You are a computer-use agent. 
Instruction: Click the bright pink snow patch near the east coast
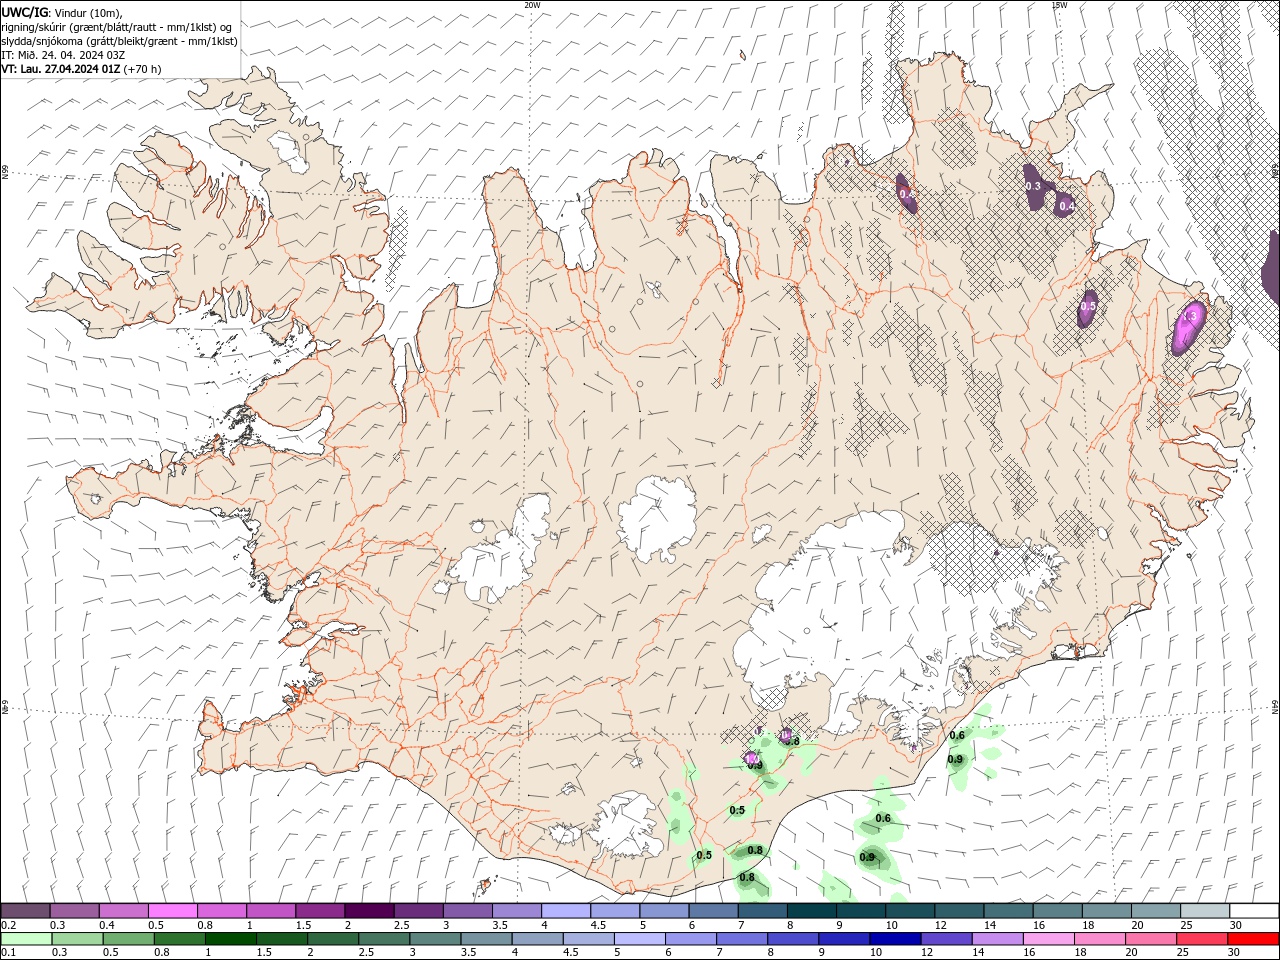pos(1189,326)
